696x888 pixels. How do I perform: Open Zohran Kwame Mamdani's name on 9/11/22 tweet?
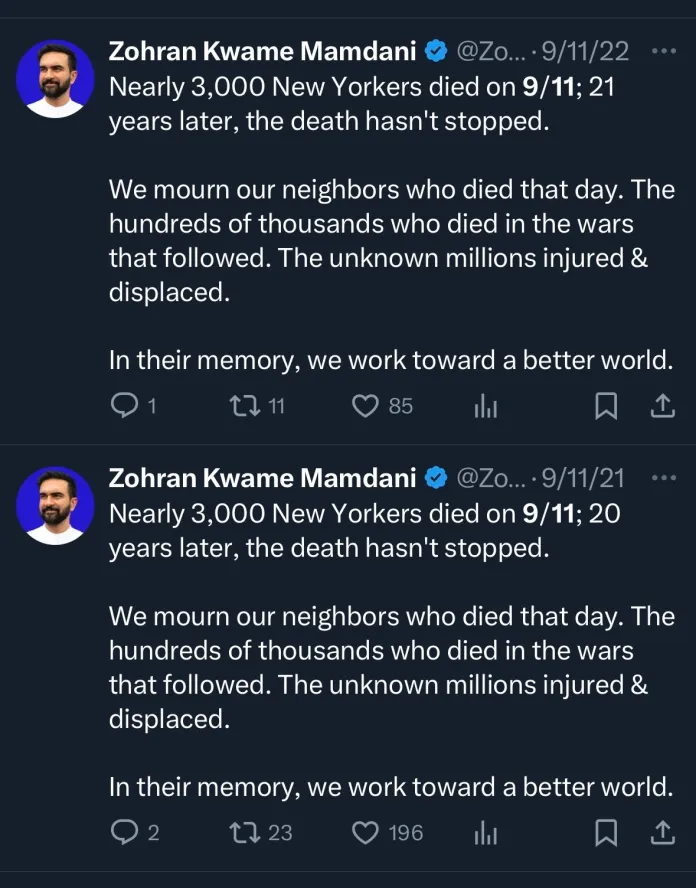(262, 51)
